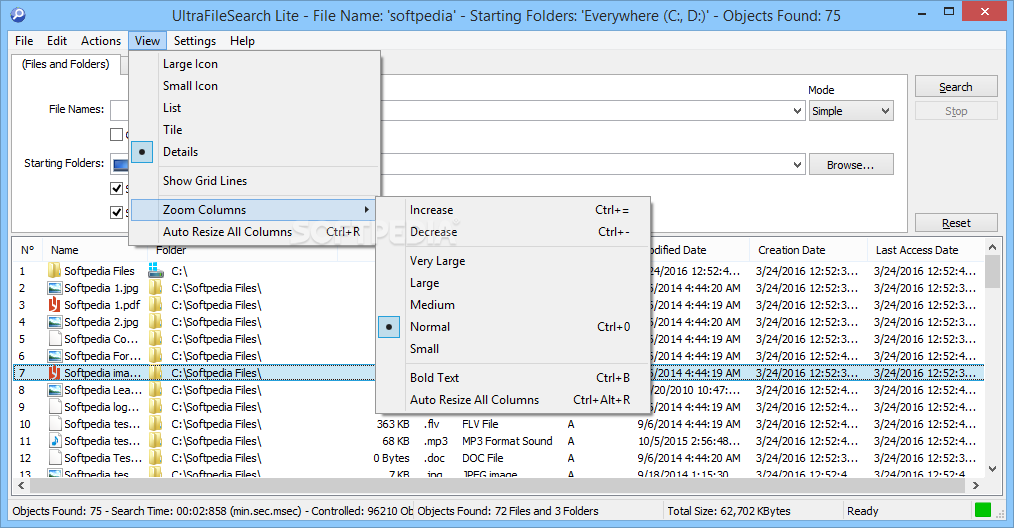Image resolution: width=1014 pixels, height=528 pixels.
Task: Expand the Zoom Columns submenu
Action: click(x=254, y=210)
